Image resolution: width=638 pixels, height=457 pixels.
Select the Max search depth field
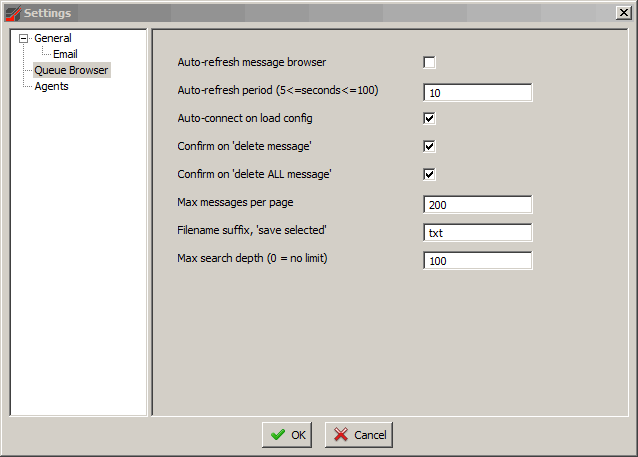click(x=477, y=261)
